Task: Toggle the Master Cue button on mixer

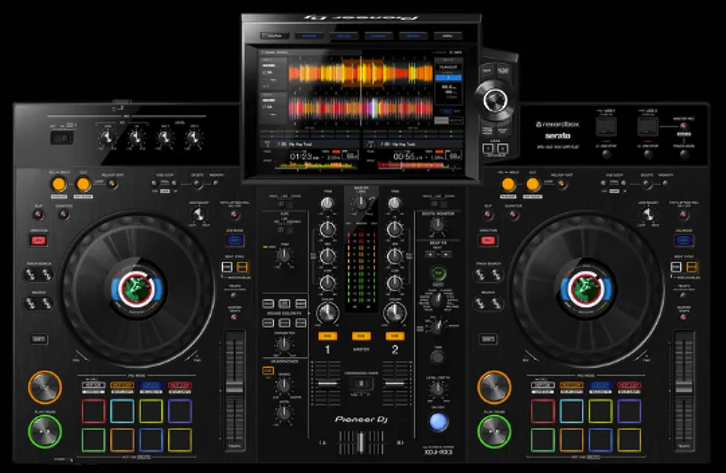Action: pos(361,336)
